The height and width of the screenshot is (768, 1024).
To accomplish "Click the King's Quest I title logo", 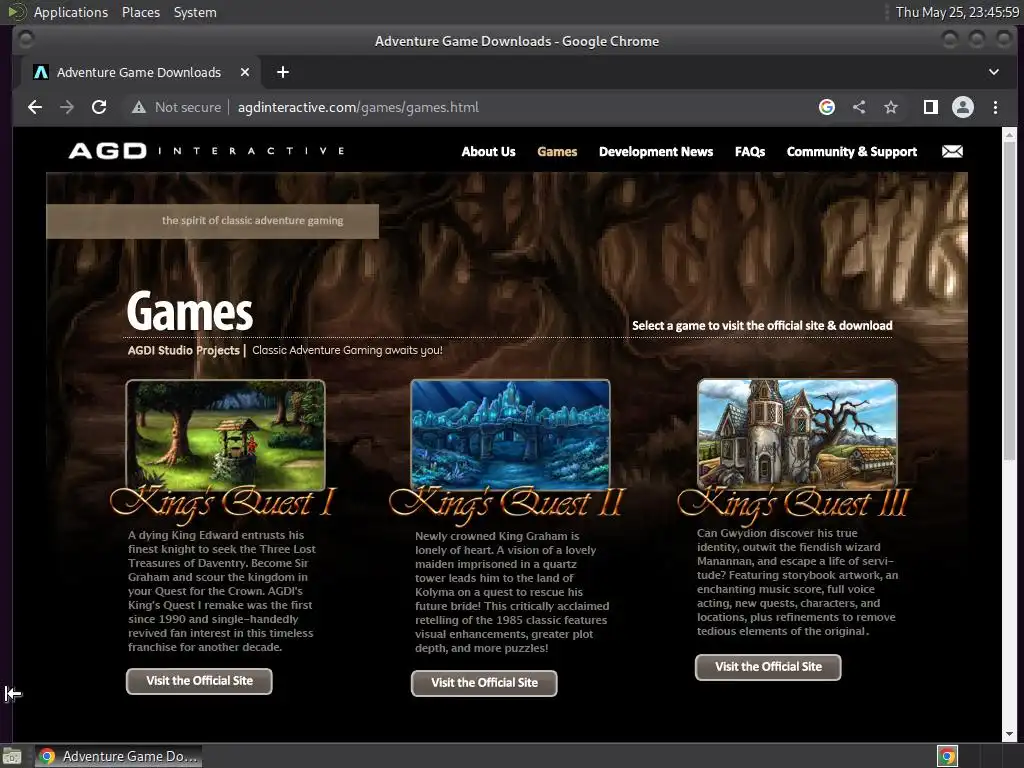I will click(x=223, y=503).
